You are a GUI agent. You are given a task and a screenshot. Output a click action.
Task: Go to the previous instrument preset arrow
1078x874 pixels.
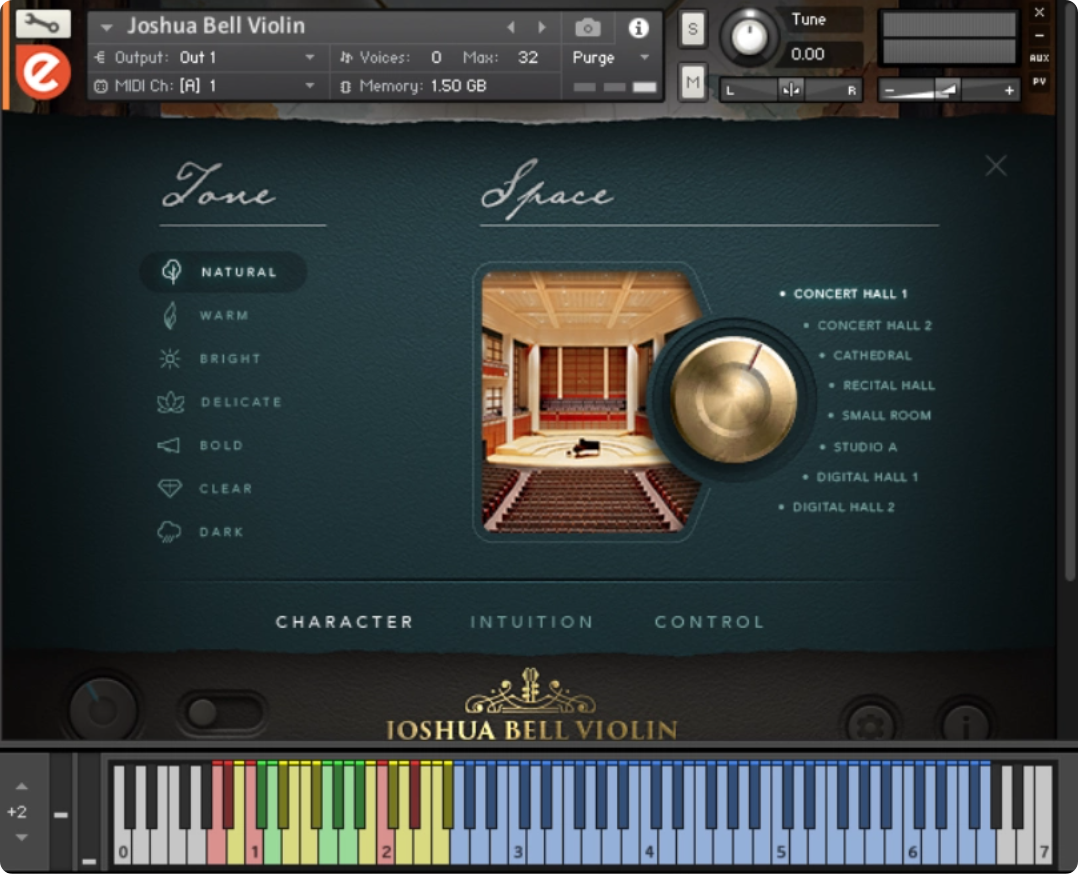[511, 28]
